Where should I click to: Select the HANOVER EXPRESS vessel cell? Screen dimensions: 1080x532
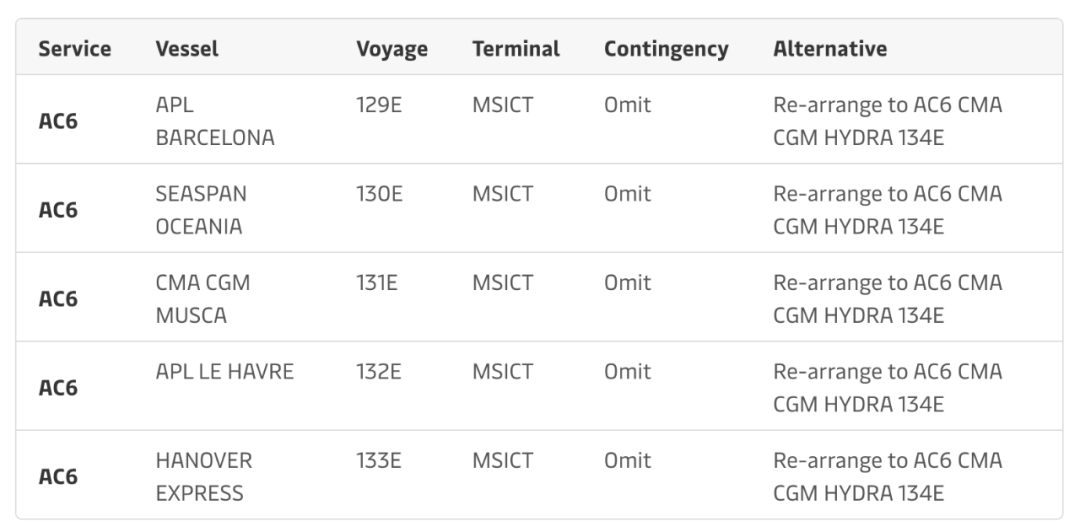pos(204,476)
